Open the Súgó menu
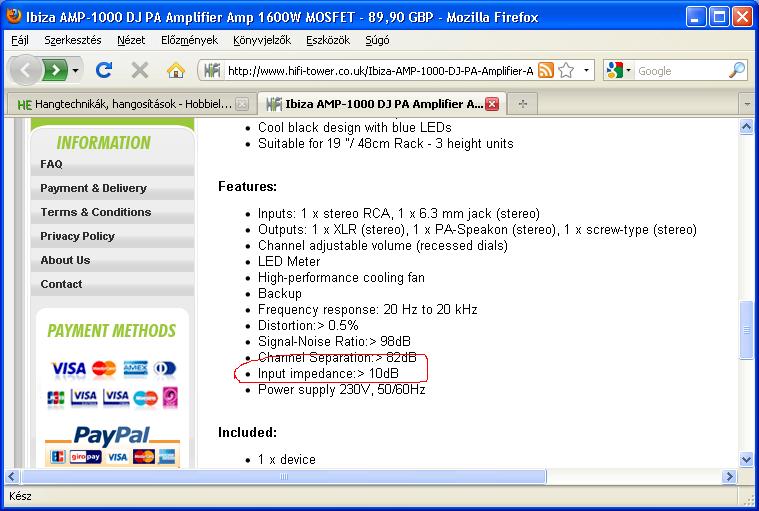The image size is (759, 511). 377,40
